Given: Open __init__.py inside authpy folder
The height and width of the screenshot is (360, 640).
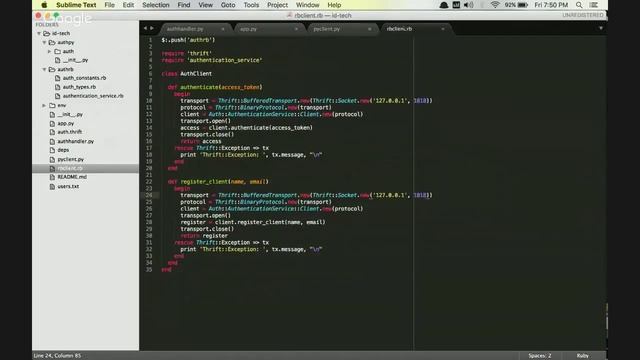Looking at the screenshot, I should (x=76, y=60).
